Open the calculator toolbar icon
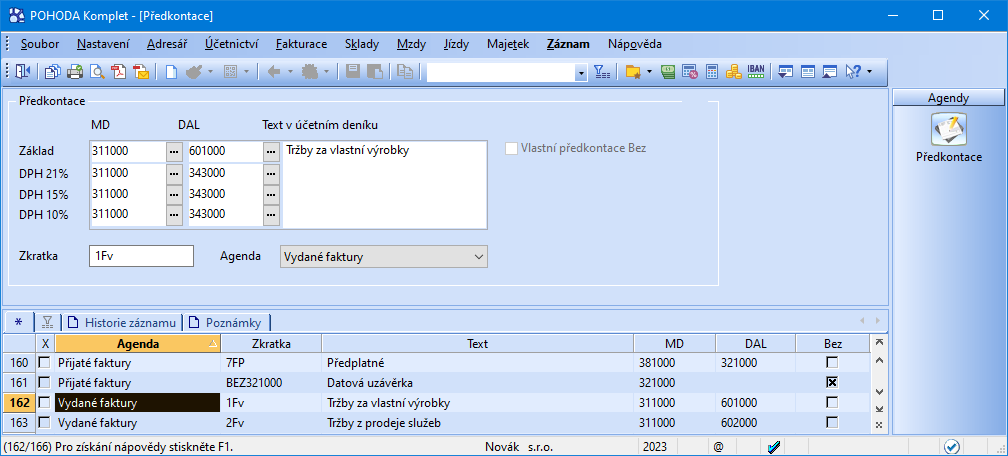 (712, 72)
